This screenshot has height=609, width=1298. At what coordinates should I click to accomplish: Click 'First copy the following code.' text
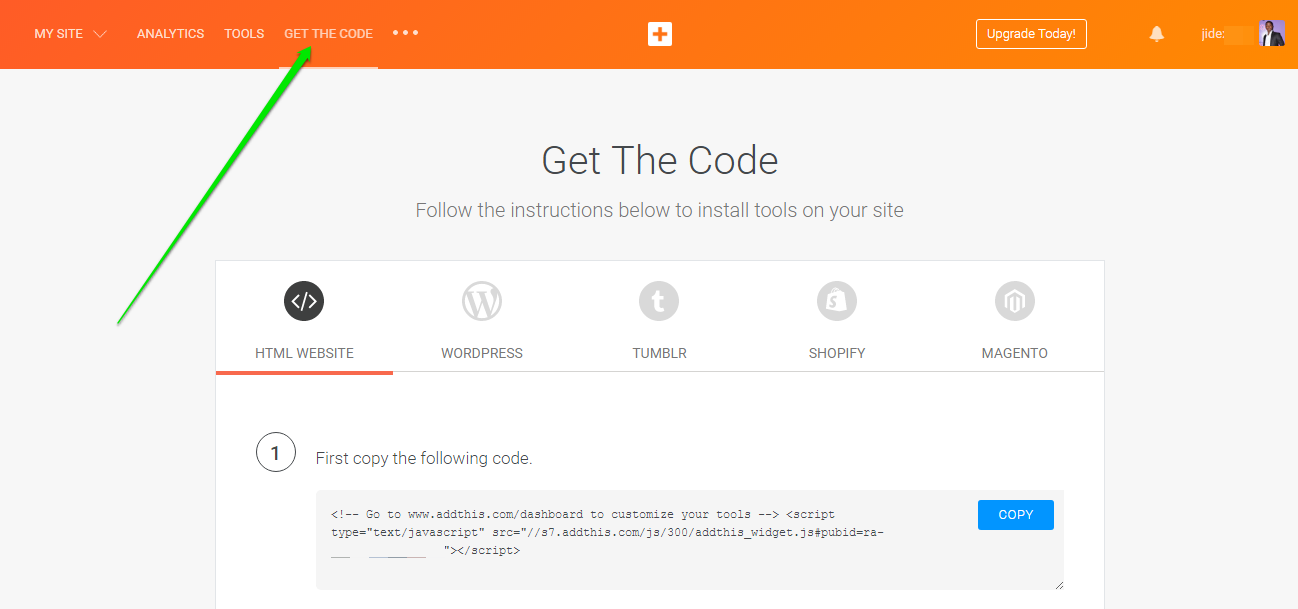[x=424, y=459]
